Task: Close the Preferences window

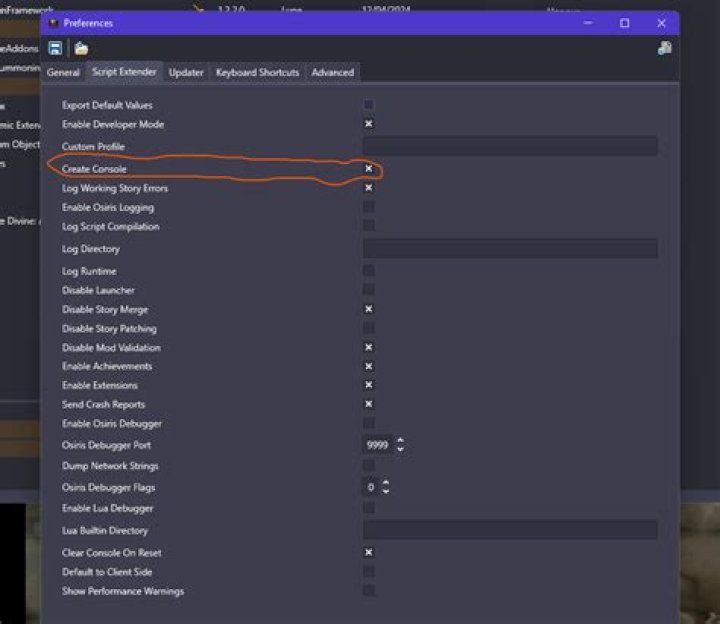Action: pyautogui.click(x=661, y=23)
